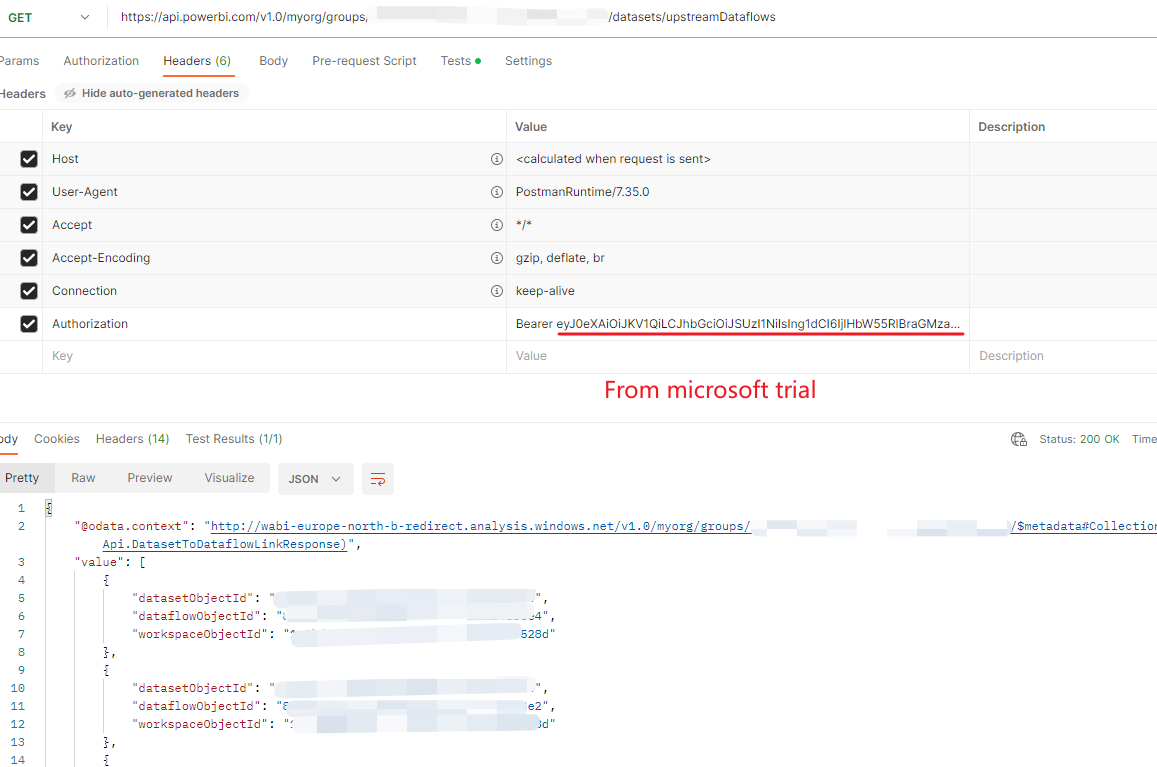Switch to the Tests tab
Screen dimensions: 1157x767
[x=460, y=61]
